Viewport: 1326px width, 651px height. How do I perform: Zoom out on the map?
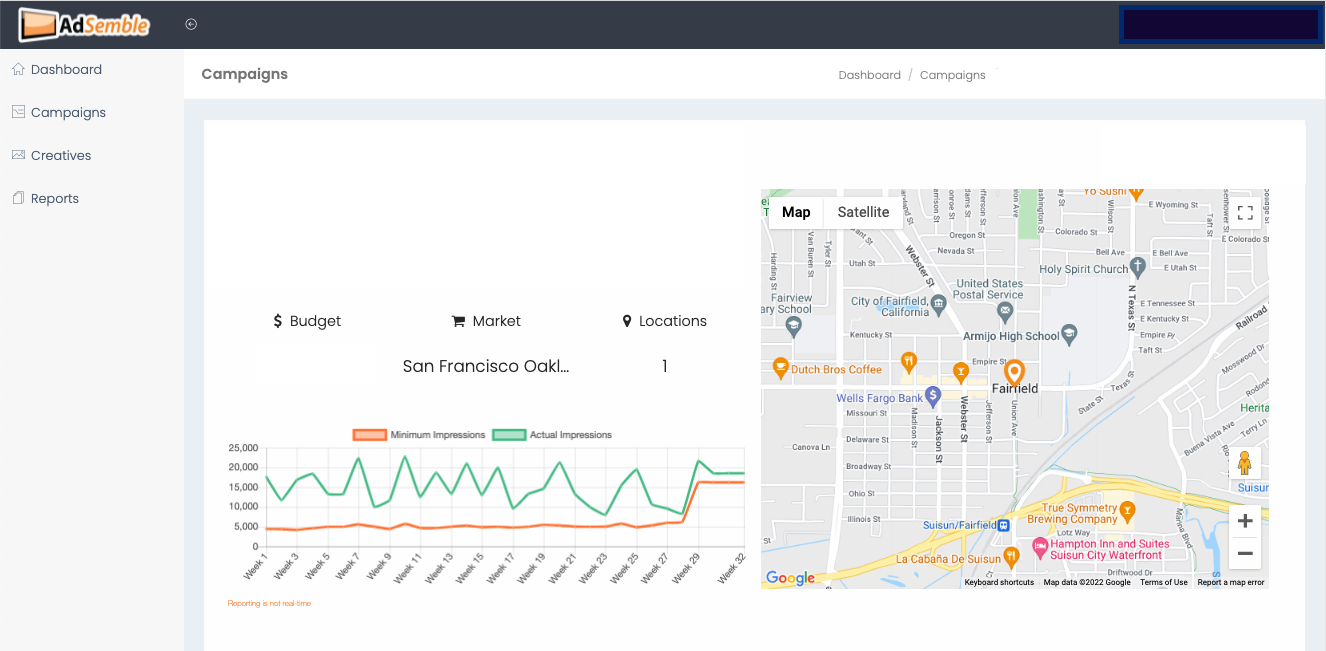point(1245,553)
